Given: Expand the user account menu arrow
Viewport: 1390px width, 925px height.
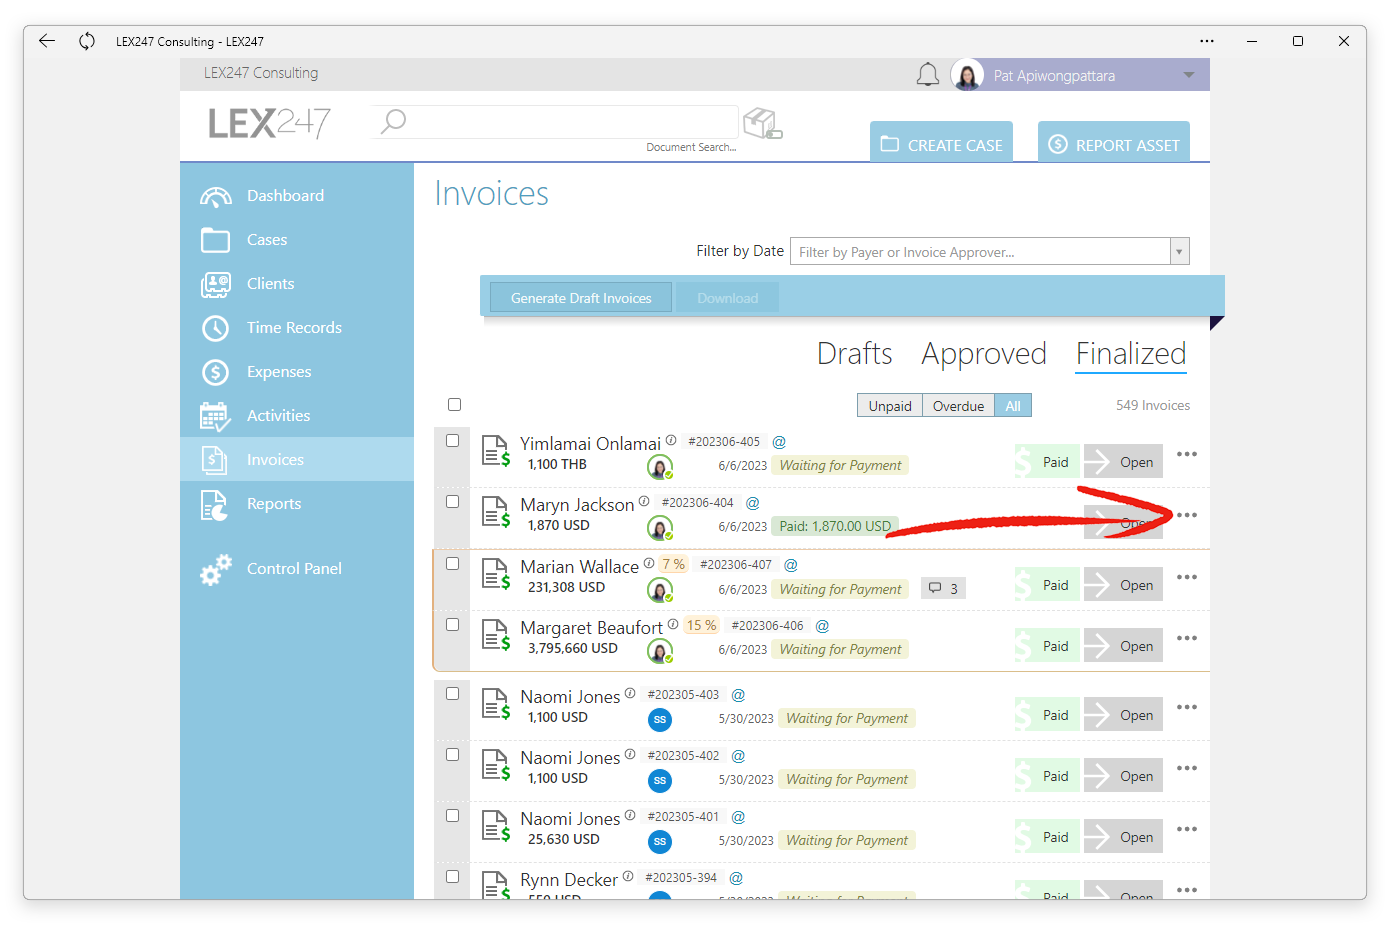Looking at the screenshot, I should [x=1189, y=75].
